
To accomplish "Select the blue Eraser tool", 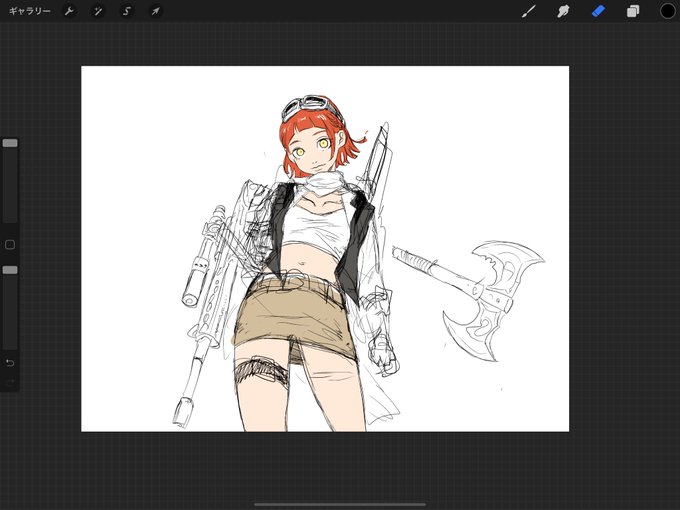I will (598, 11).
